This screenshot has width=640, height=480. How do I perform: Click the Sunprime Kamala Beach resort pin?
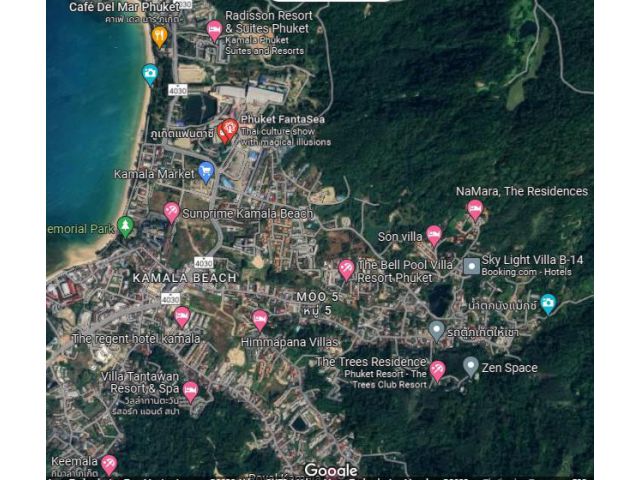click(171, 213)
